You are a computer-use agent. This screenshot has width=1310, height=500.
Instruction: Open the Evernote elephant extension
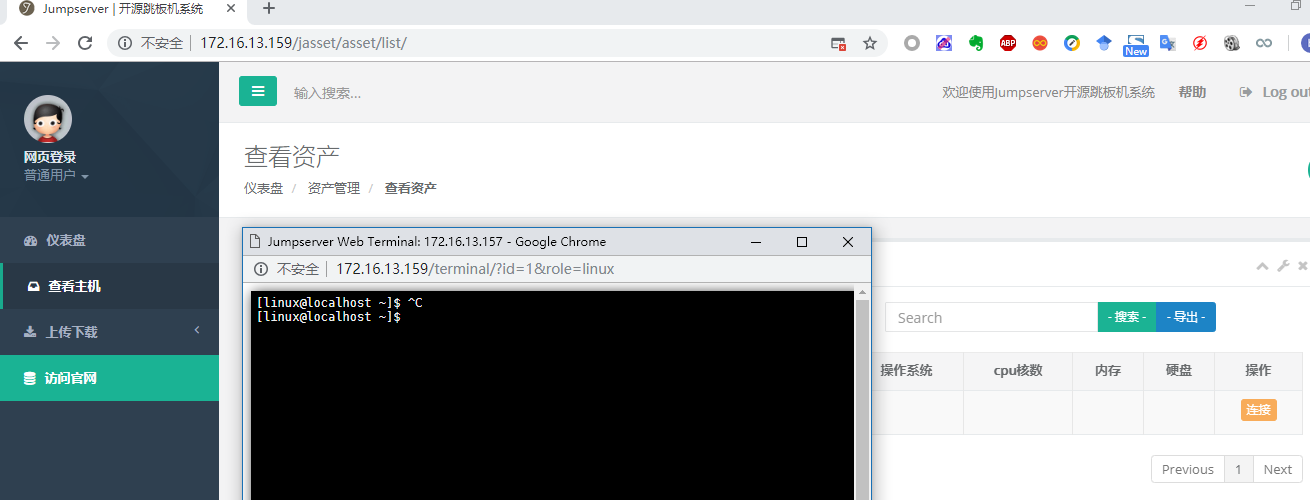click(x=976, y=43)
